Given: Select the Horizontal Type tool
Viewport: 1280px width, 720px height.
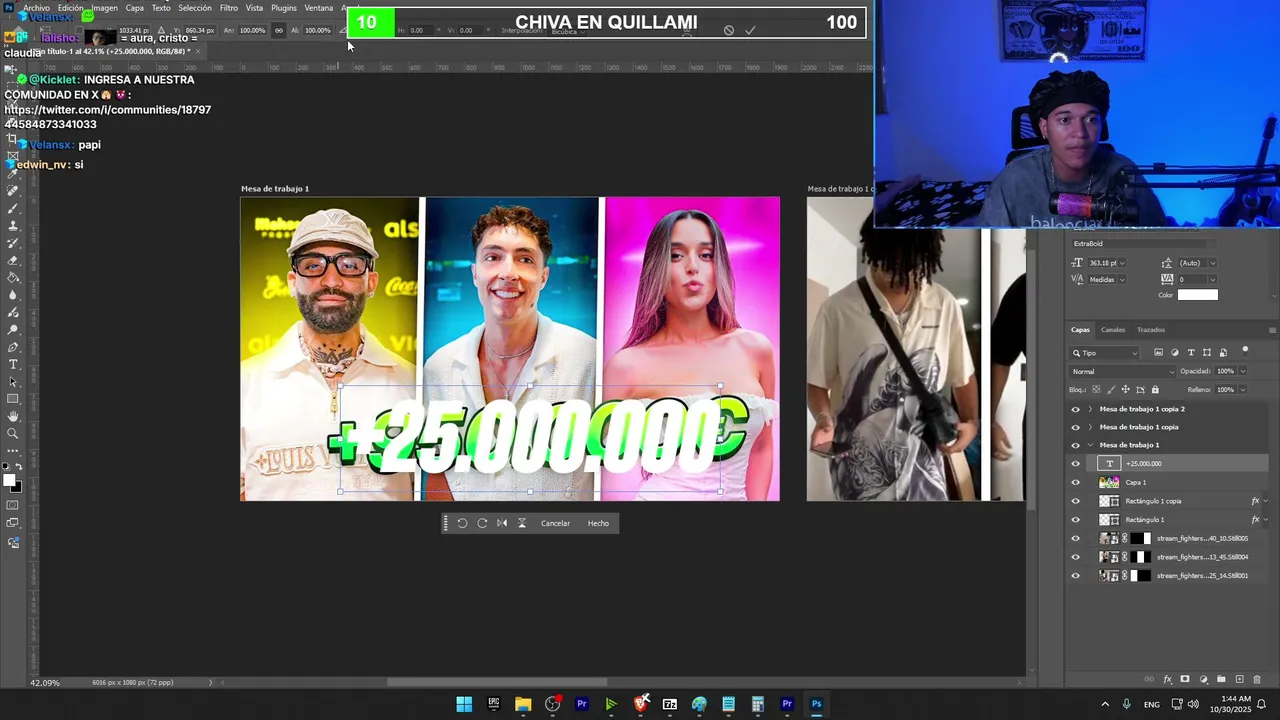Looking at the screenshot, I should (x=13, y=364).
